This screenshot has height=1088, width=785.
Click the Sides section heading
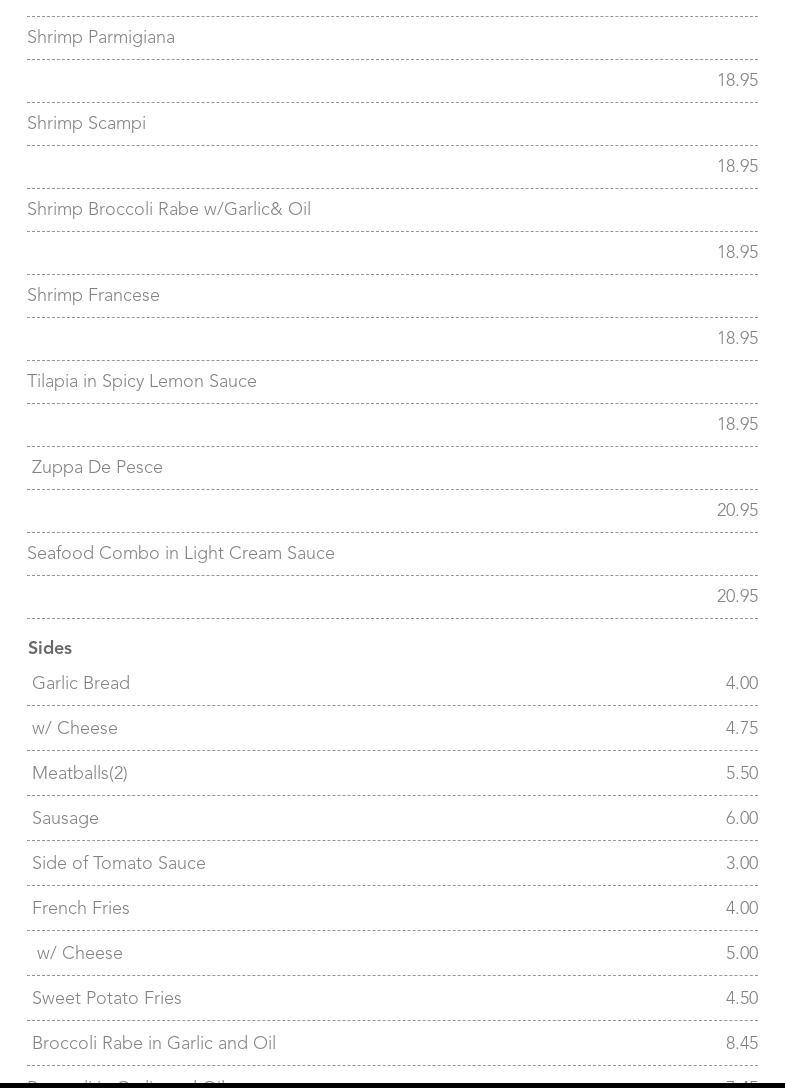50,648
